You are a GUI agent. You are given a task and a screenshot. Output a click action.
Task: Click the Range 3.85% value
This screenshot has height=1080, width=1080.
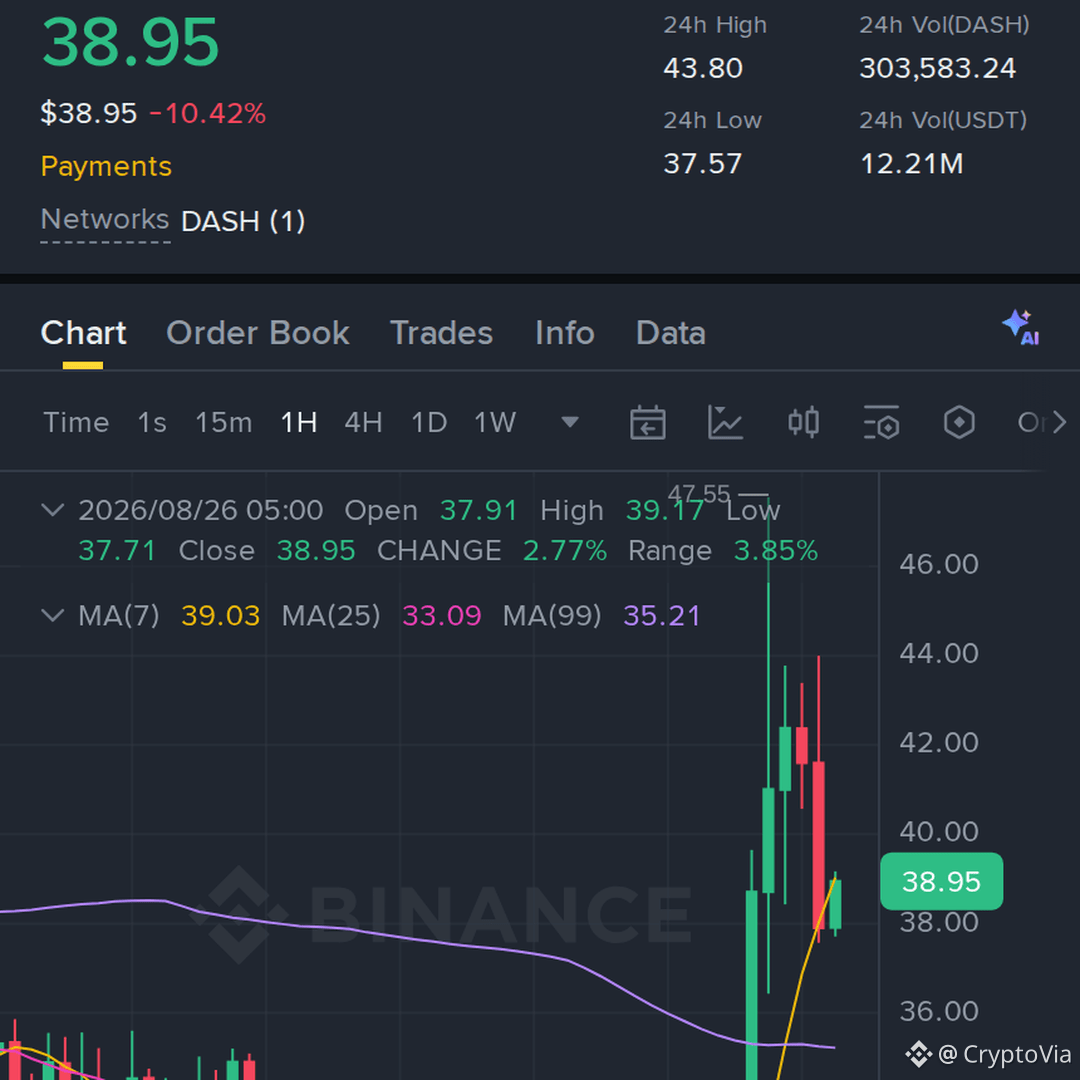(x=776, y=551)
